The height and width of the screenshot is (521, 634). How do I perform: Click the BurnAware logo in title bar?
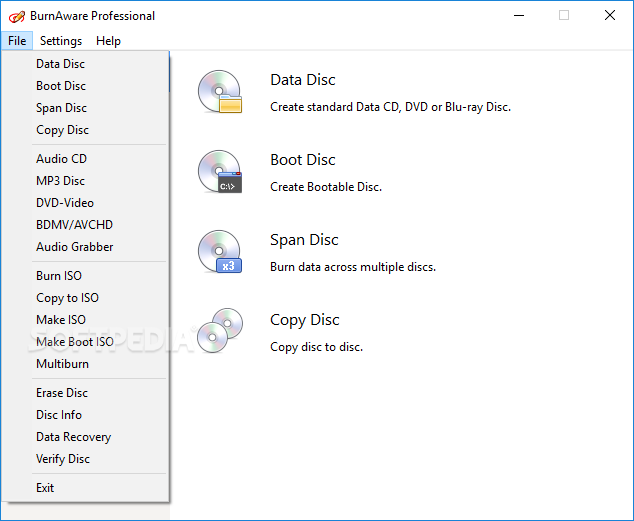[17, 17]
